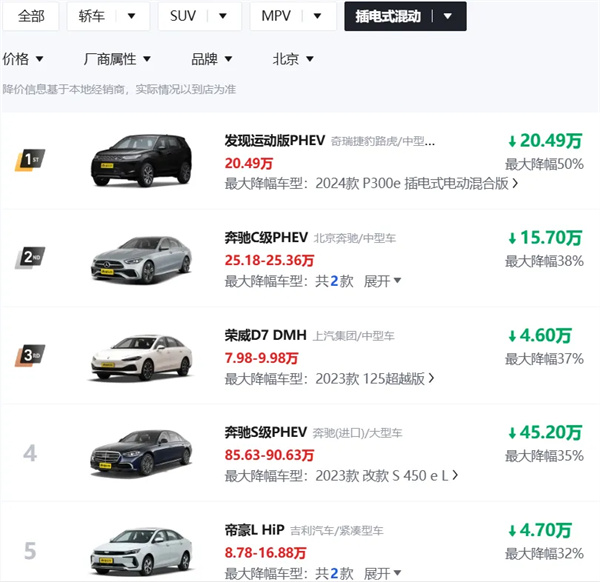Screen dimensions: 600x582
Task: Expand 展开 under 帝豪L HiP
Action: click(x=382, y=573)
